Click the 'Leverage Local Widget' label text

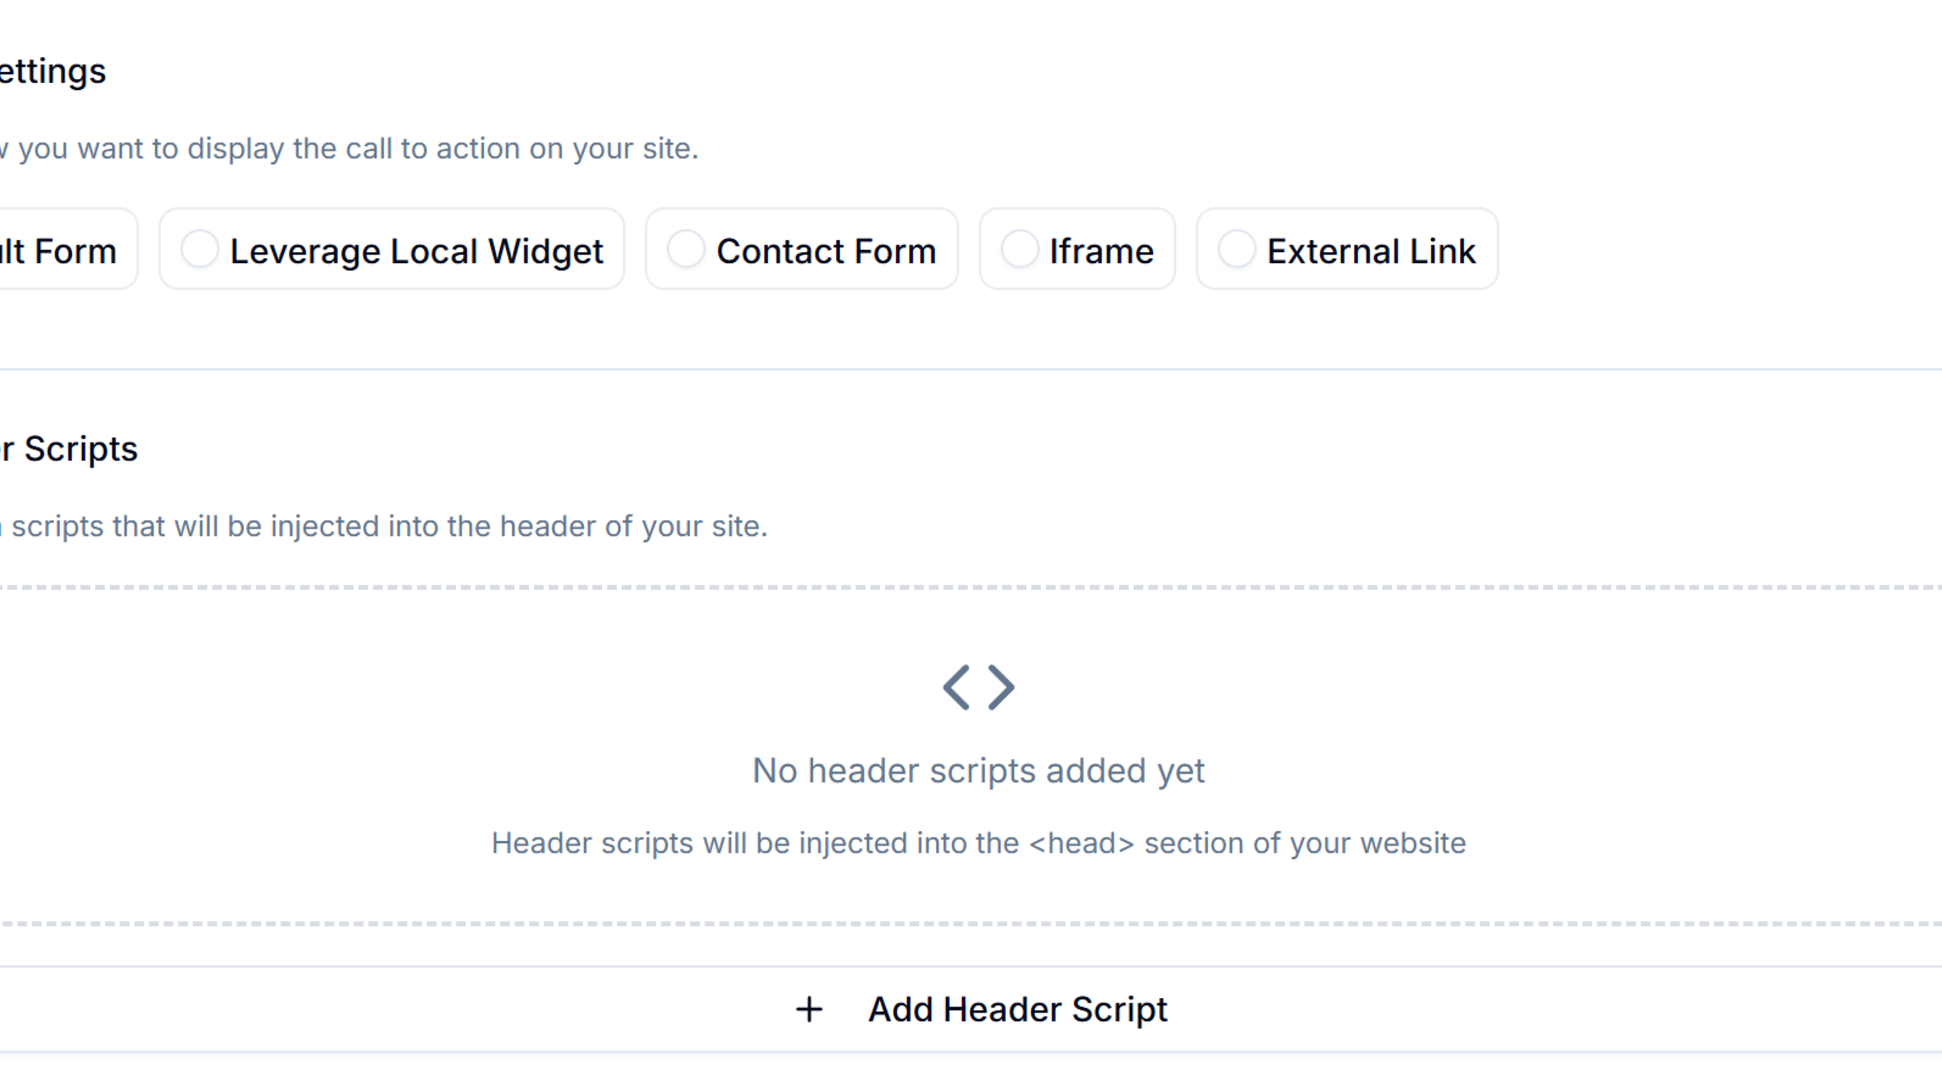point(416,251)
